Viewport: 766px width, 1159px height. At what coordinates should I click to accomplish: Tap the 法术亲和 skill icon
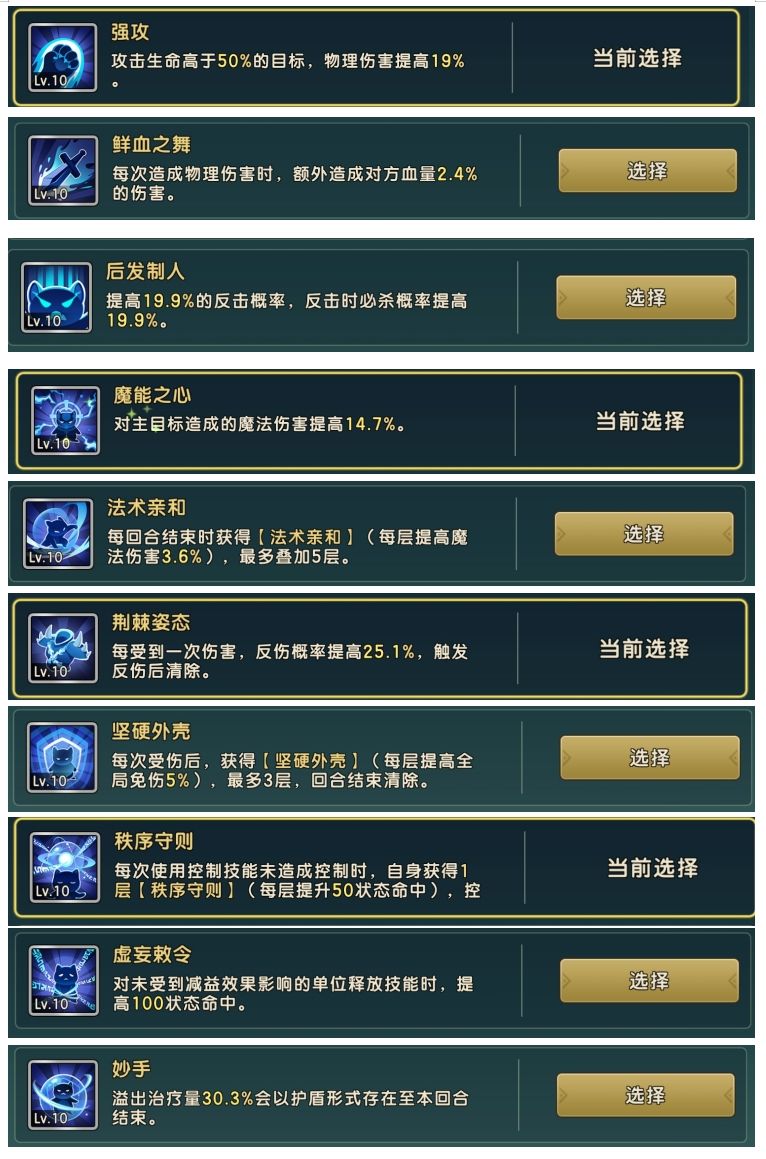tap(58, 533)
